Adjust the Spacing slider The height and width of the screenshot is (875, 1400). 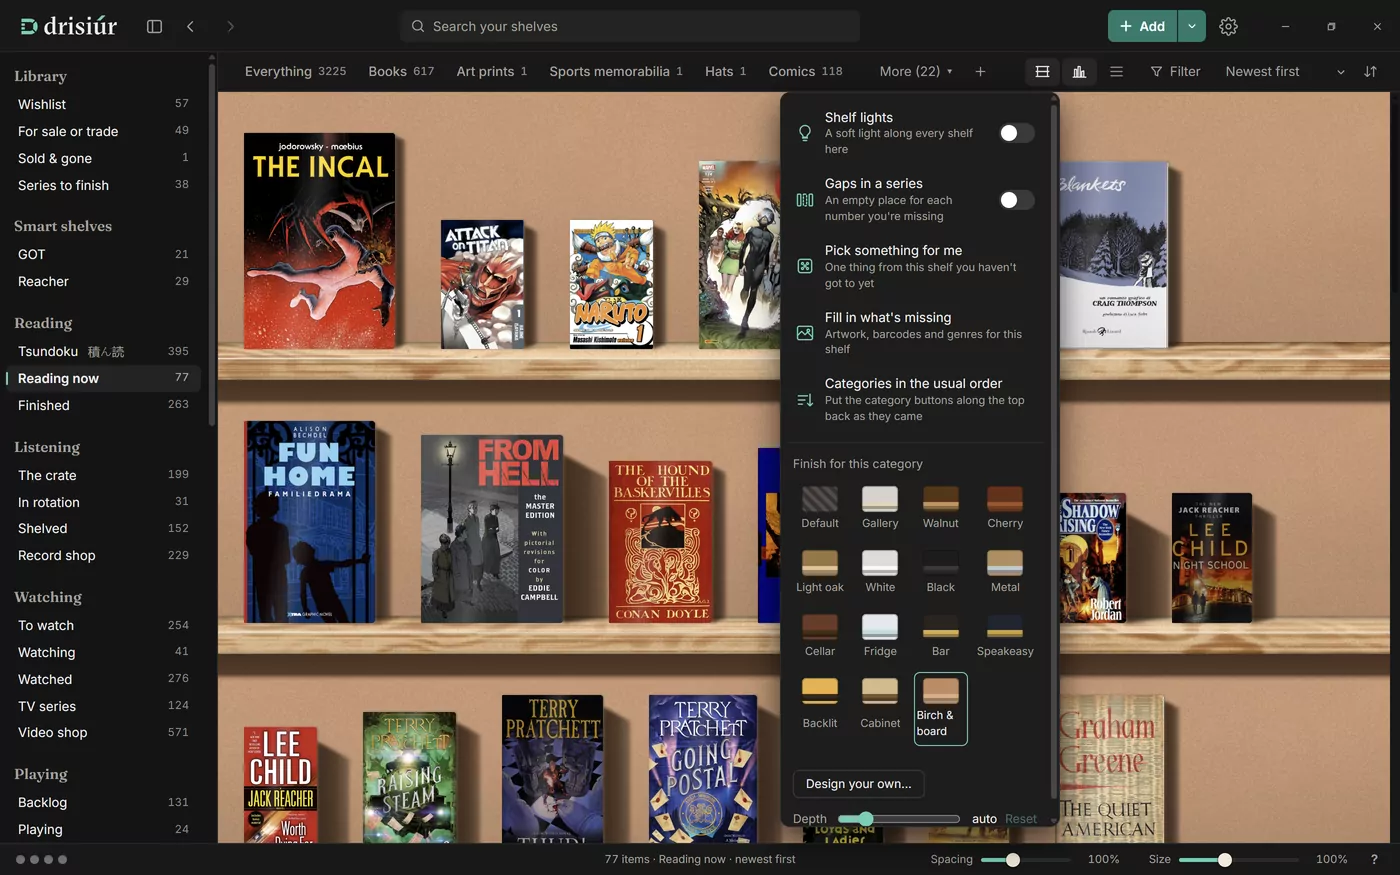click(1025, 860)
